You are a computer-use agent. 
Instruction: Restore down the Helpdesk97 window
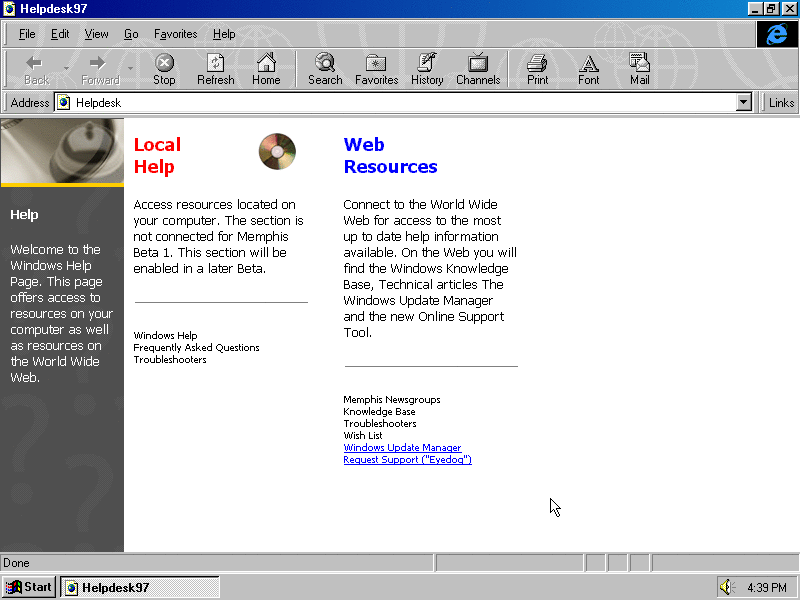(x=771, y=9)
